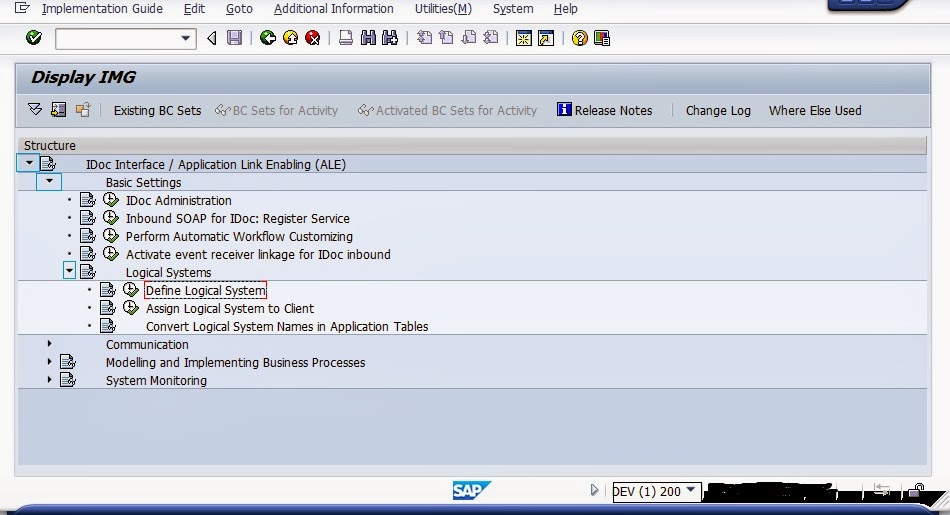Image resolution: width=950 pixels, height=515 pixels.
Task: Click the execute icon for Define Logical System
Action: [130, 290]
